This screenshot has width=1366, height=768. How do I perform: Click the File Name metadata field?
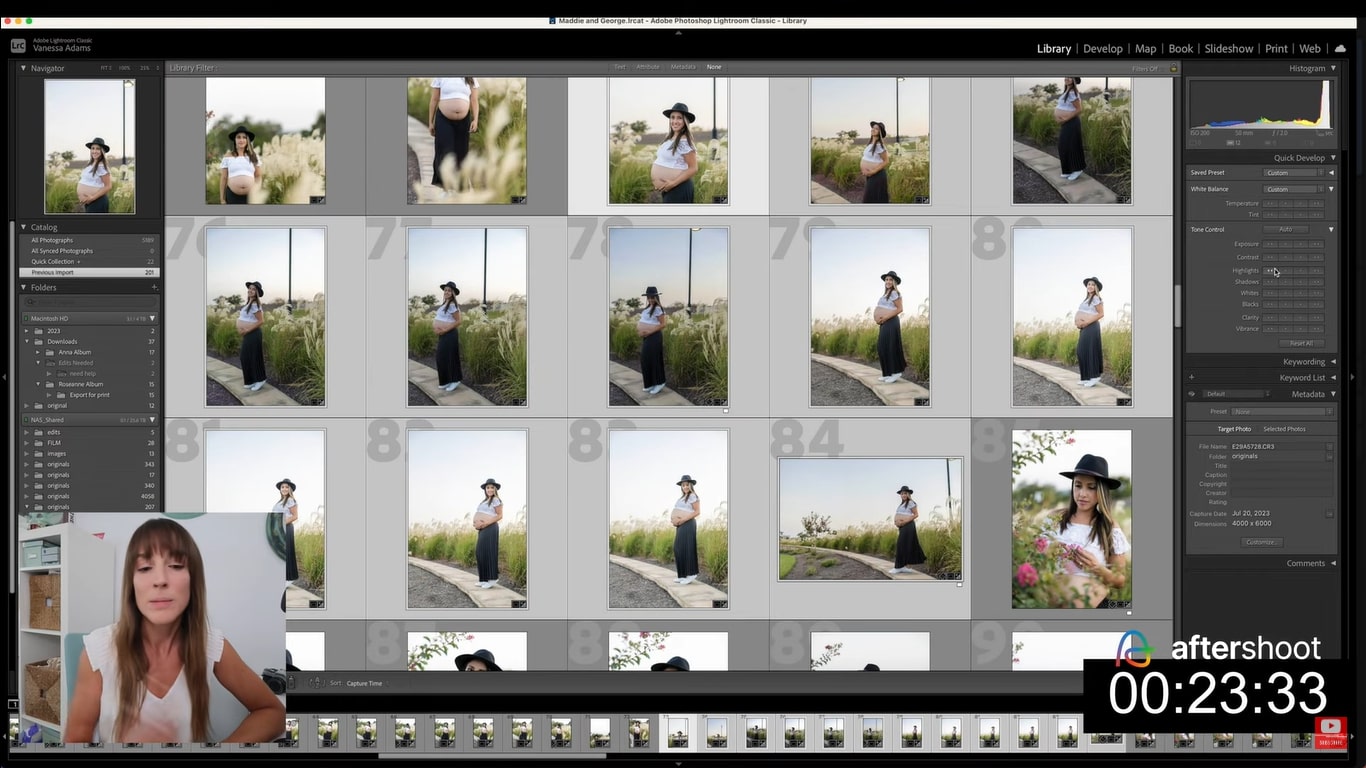click(x=1278, y=446)
